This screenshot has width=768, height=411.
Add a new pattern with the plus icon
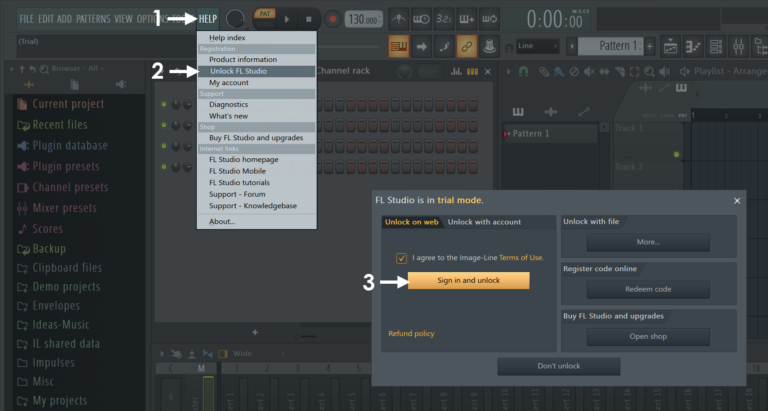tap(649, 47)
